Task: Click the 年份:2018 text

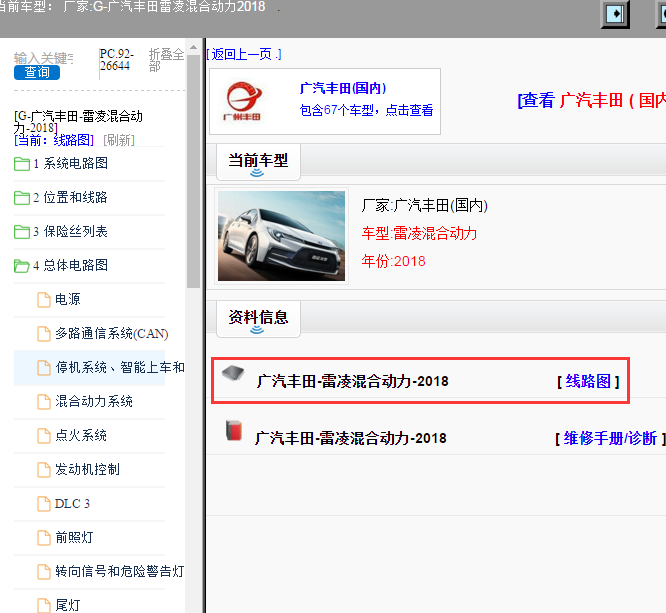Action: (393, 261)
